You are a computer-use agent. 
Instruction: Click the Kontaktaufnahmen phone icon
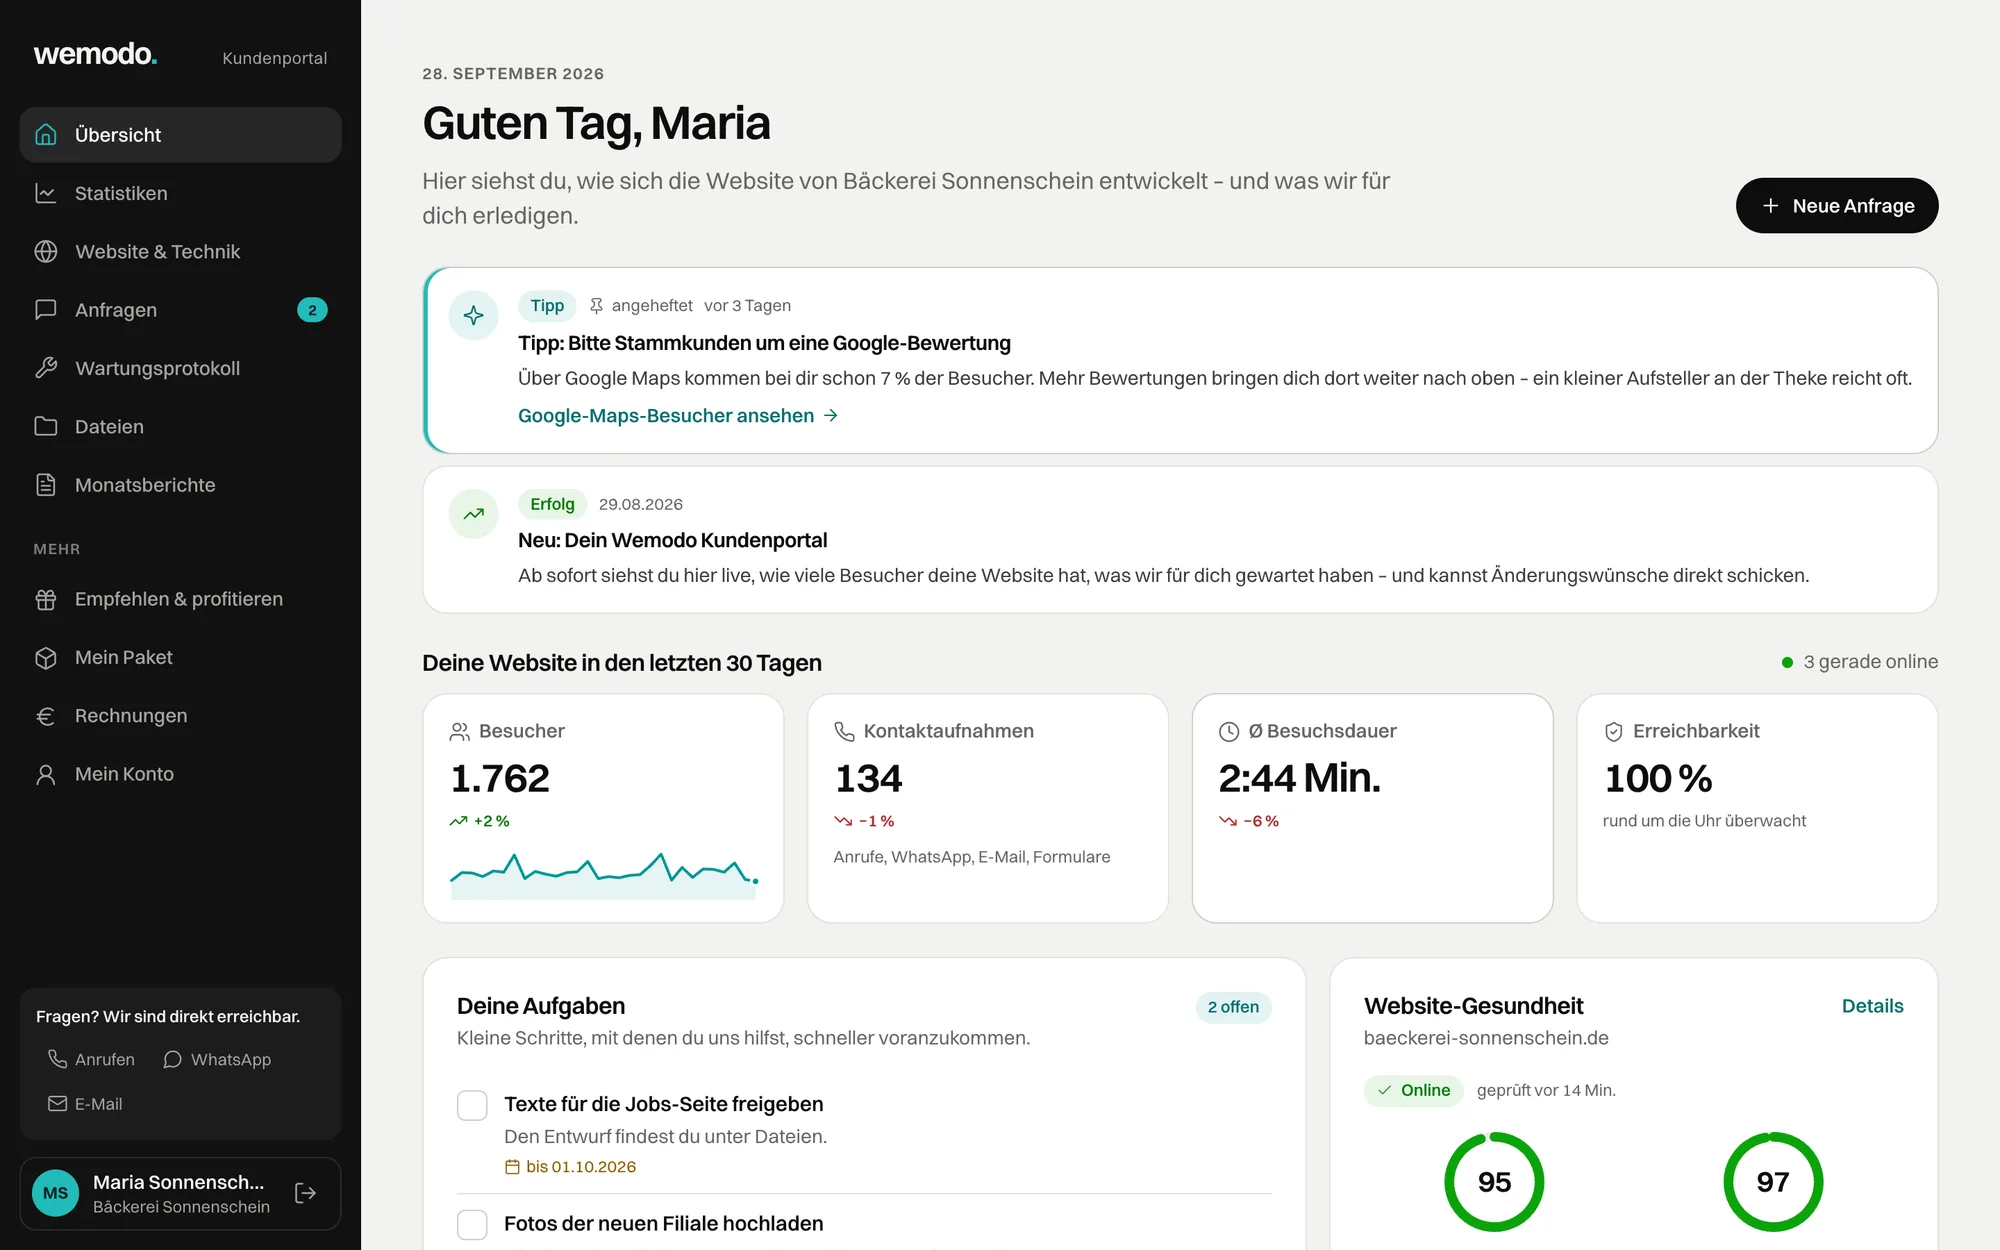point(844,732)
